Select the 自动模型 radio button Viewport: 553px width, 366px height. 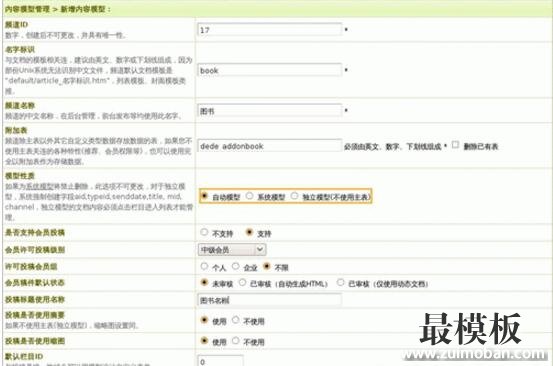click(x=204, y=196)
